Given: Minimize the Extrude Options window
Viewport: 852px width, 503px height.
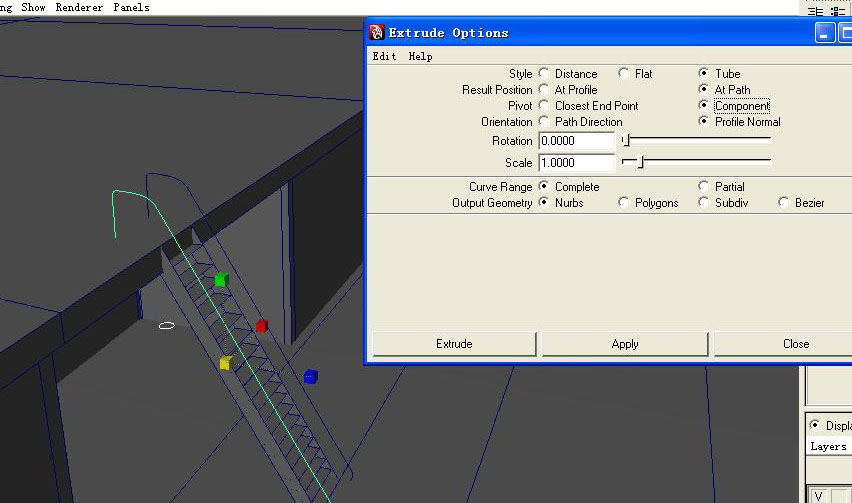Looking at the screenshot, I should coord(824,33).
